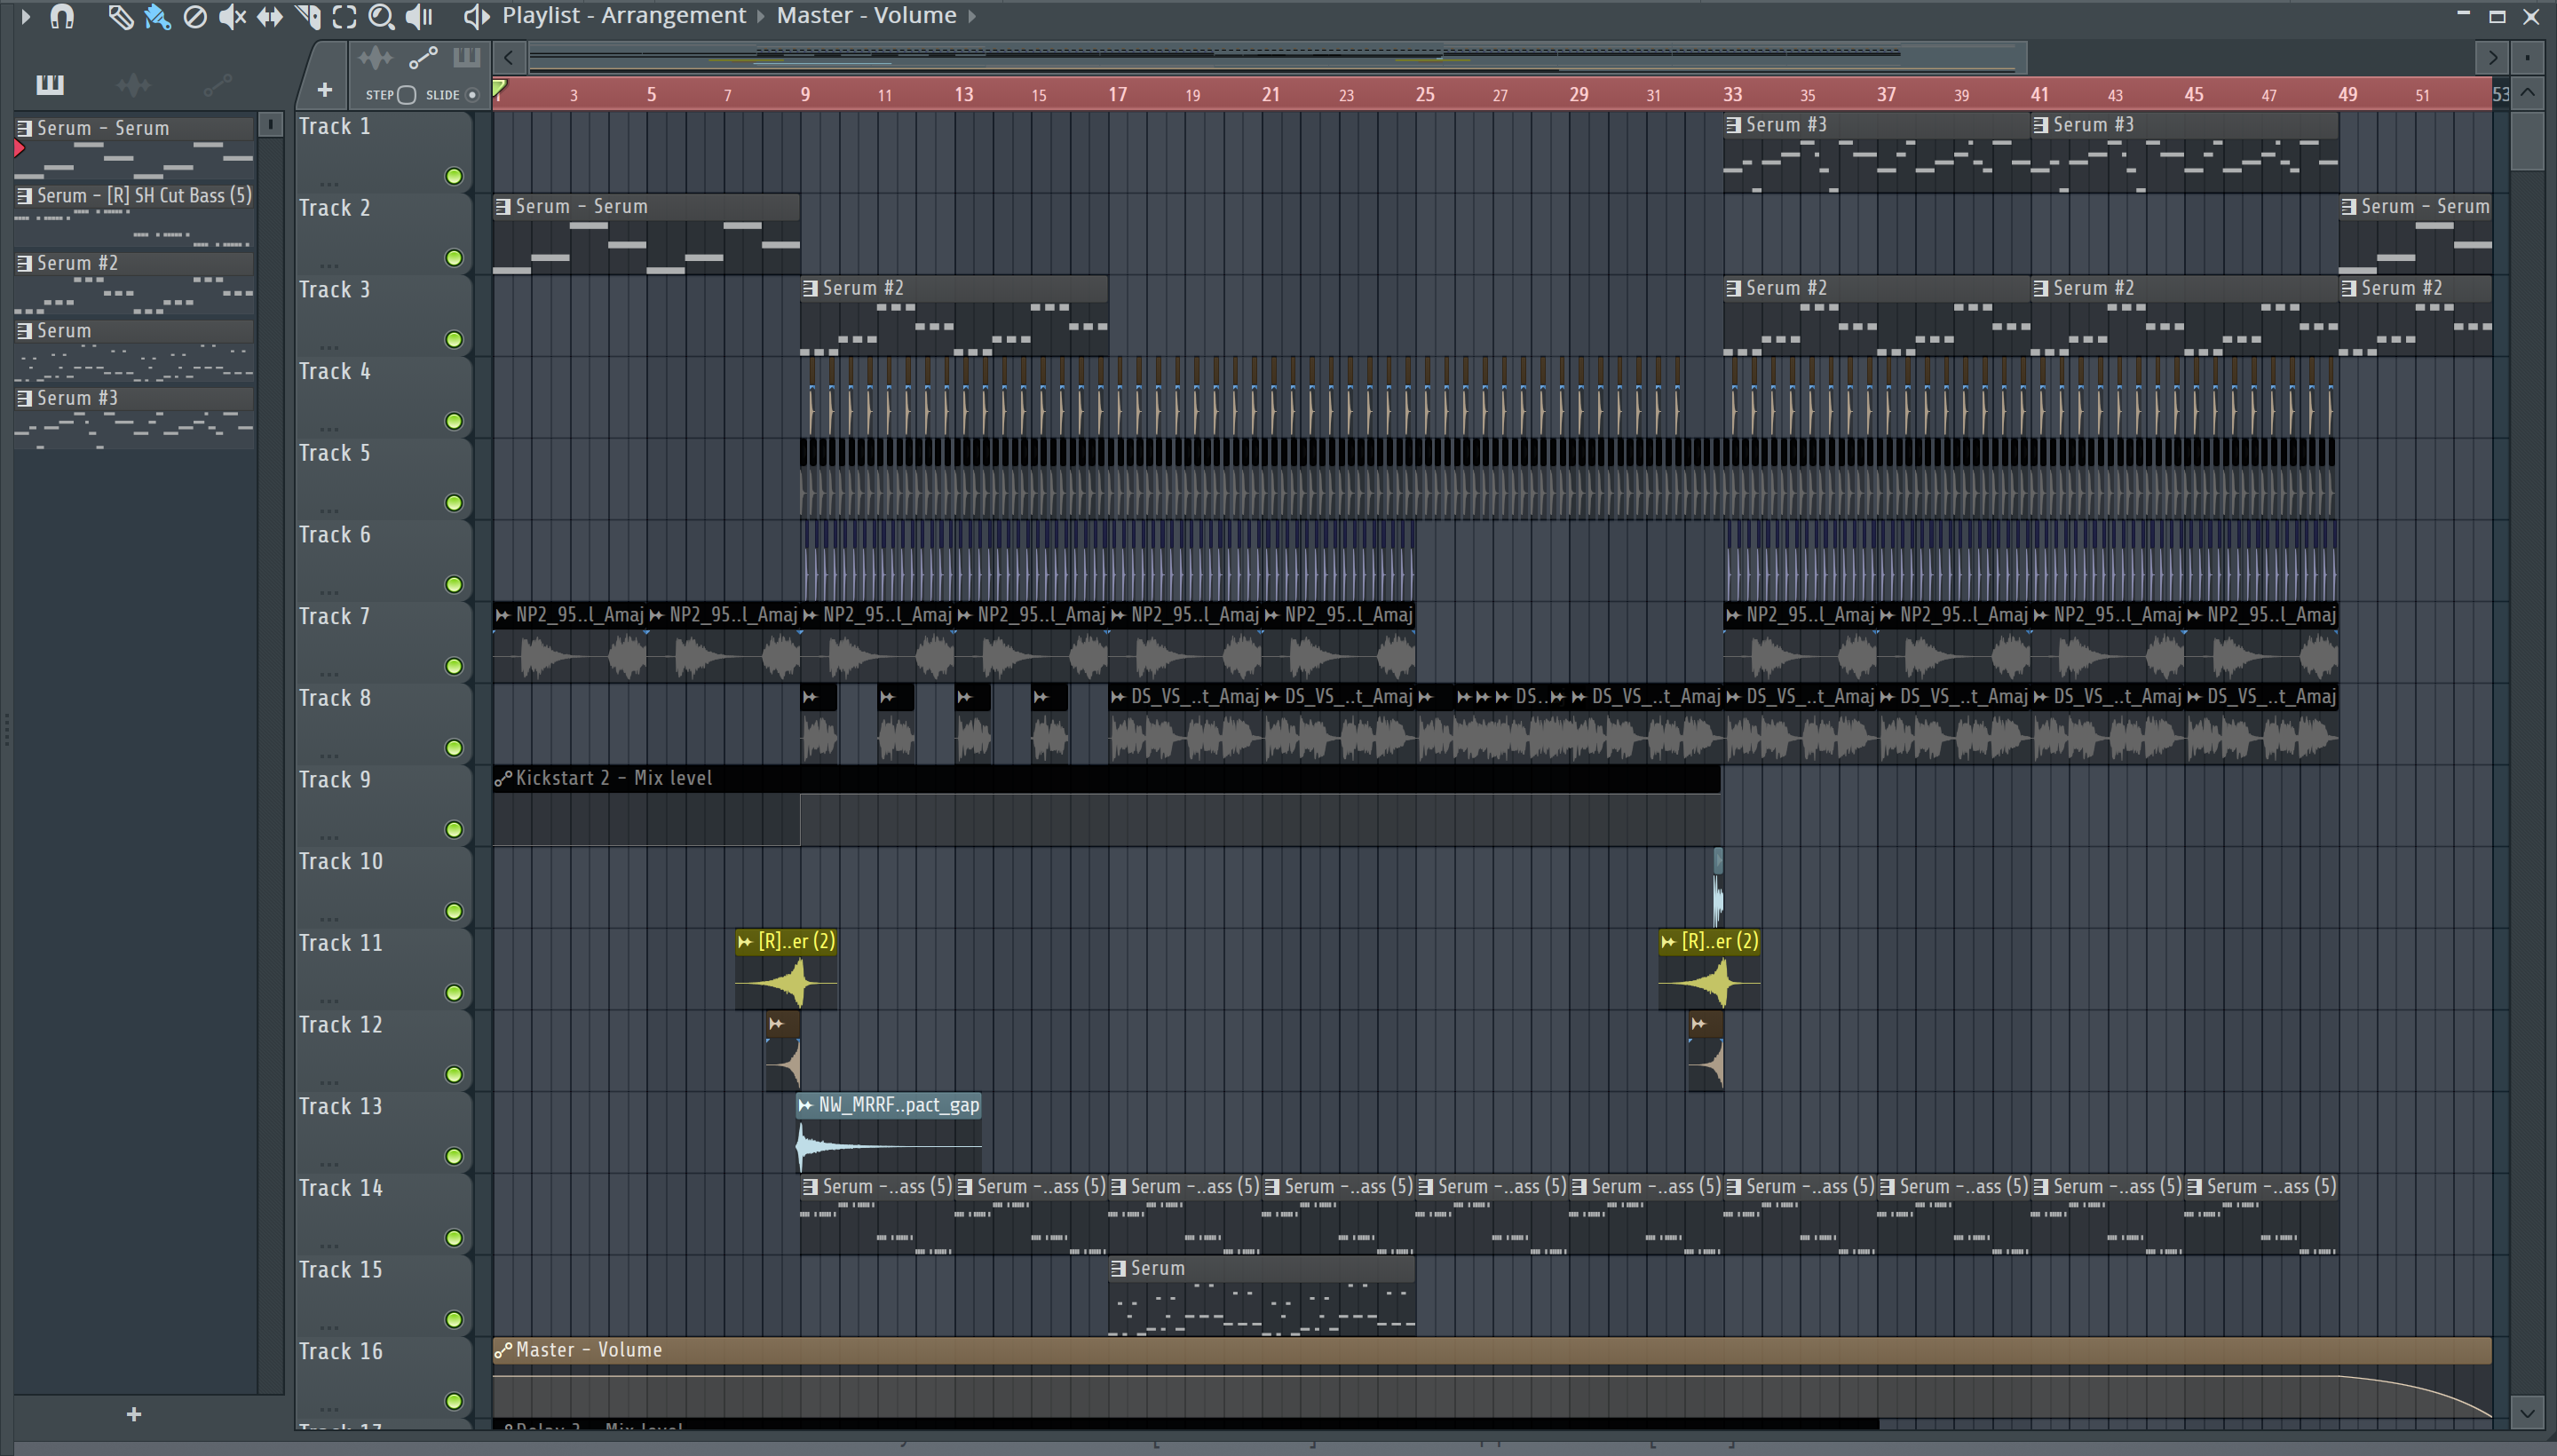Click horizontal overview scrollbar thumb
The height and width of the screenshot is (1456, 2557).
1277,58
